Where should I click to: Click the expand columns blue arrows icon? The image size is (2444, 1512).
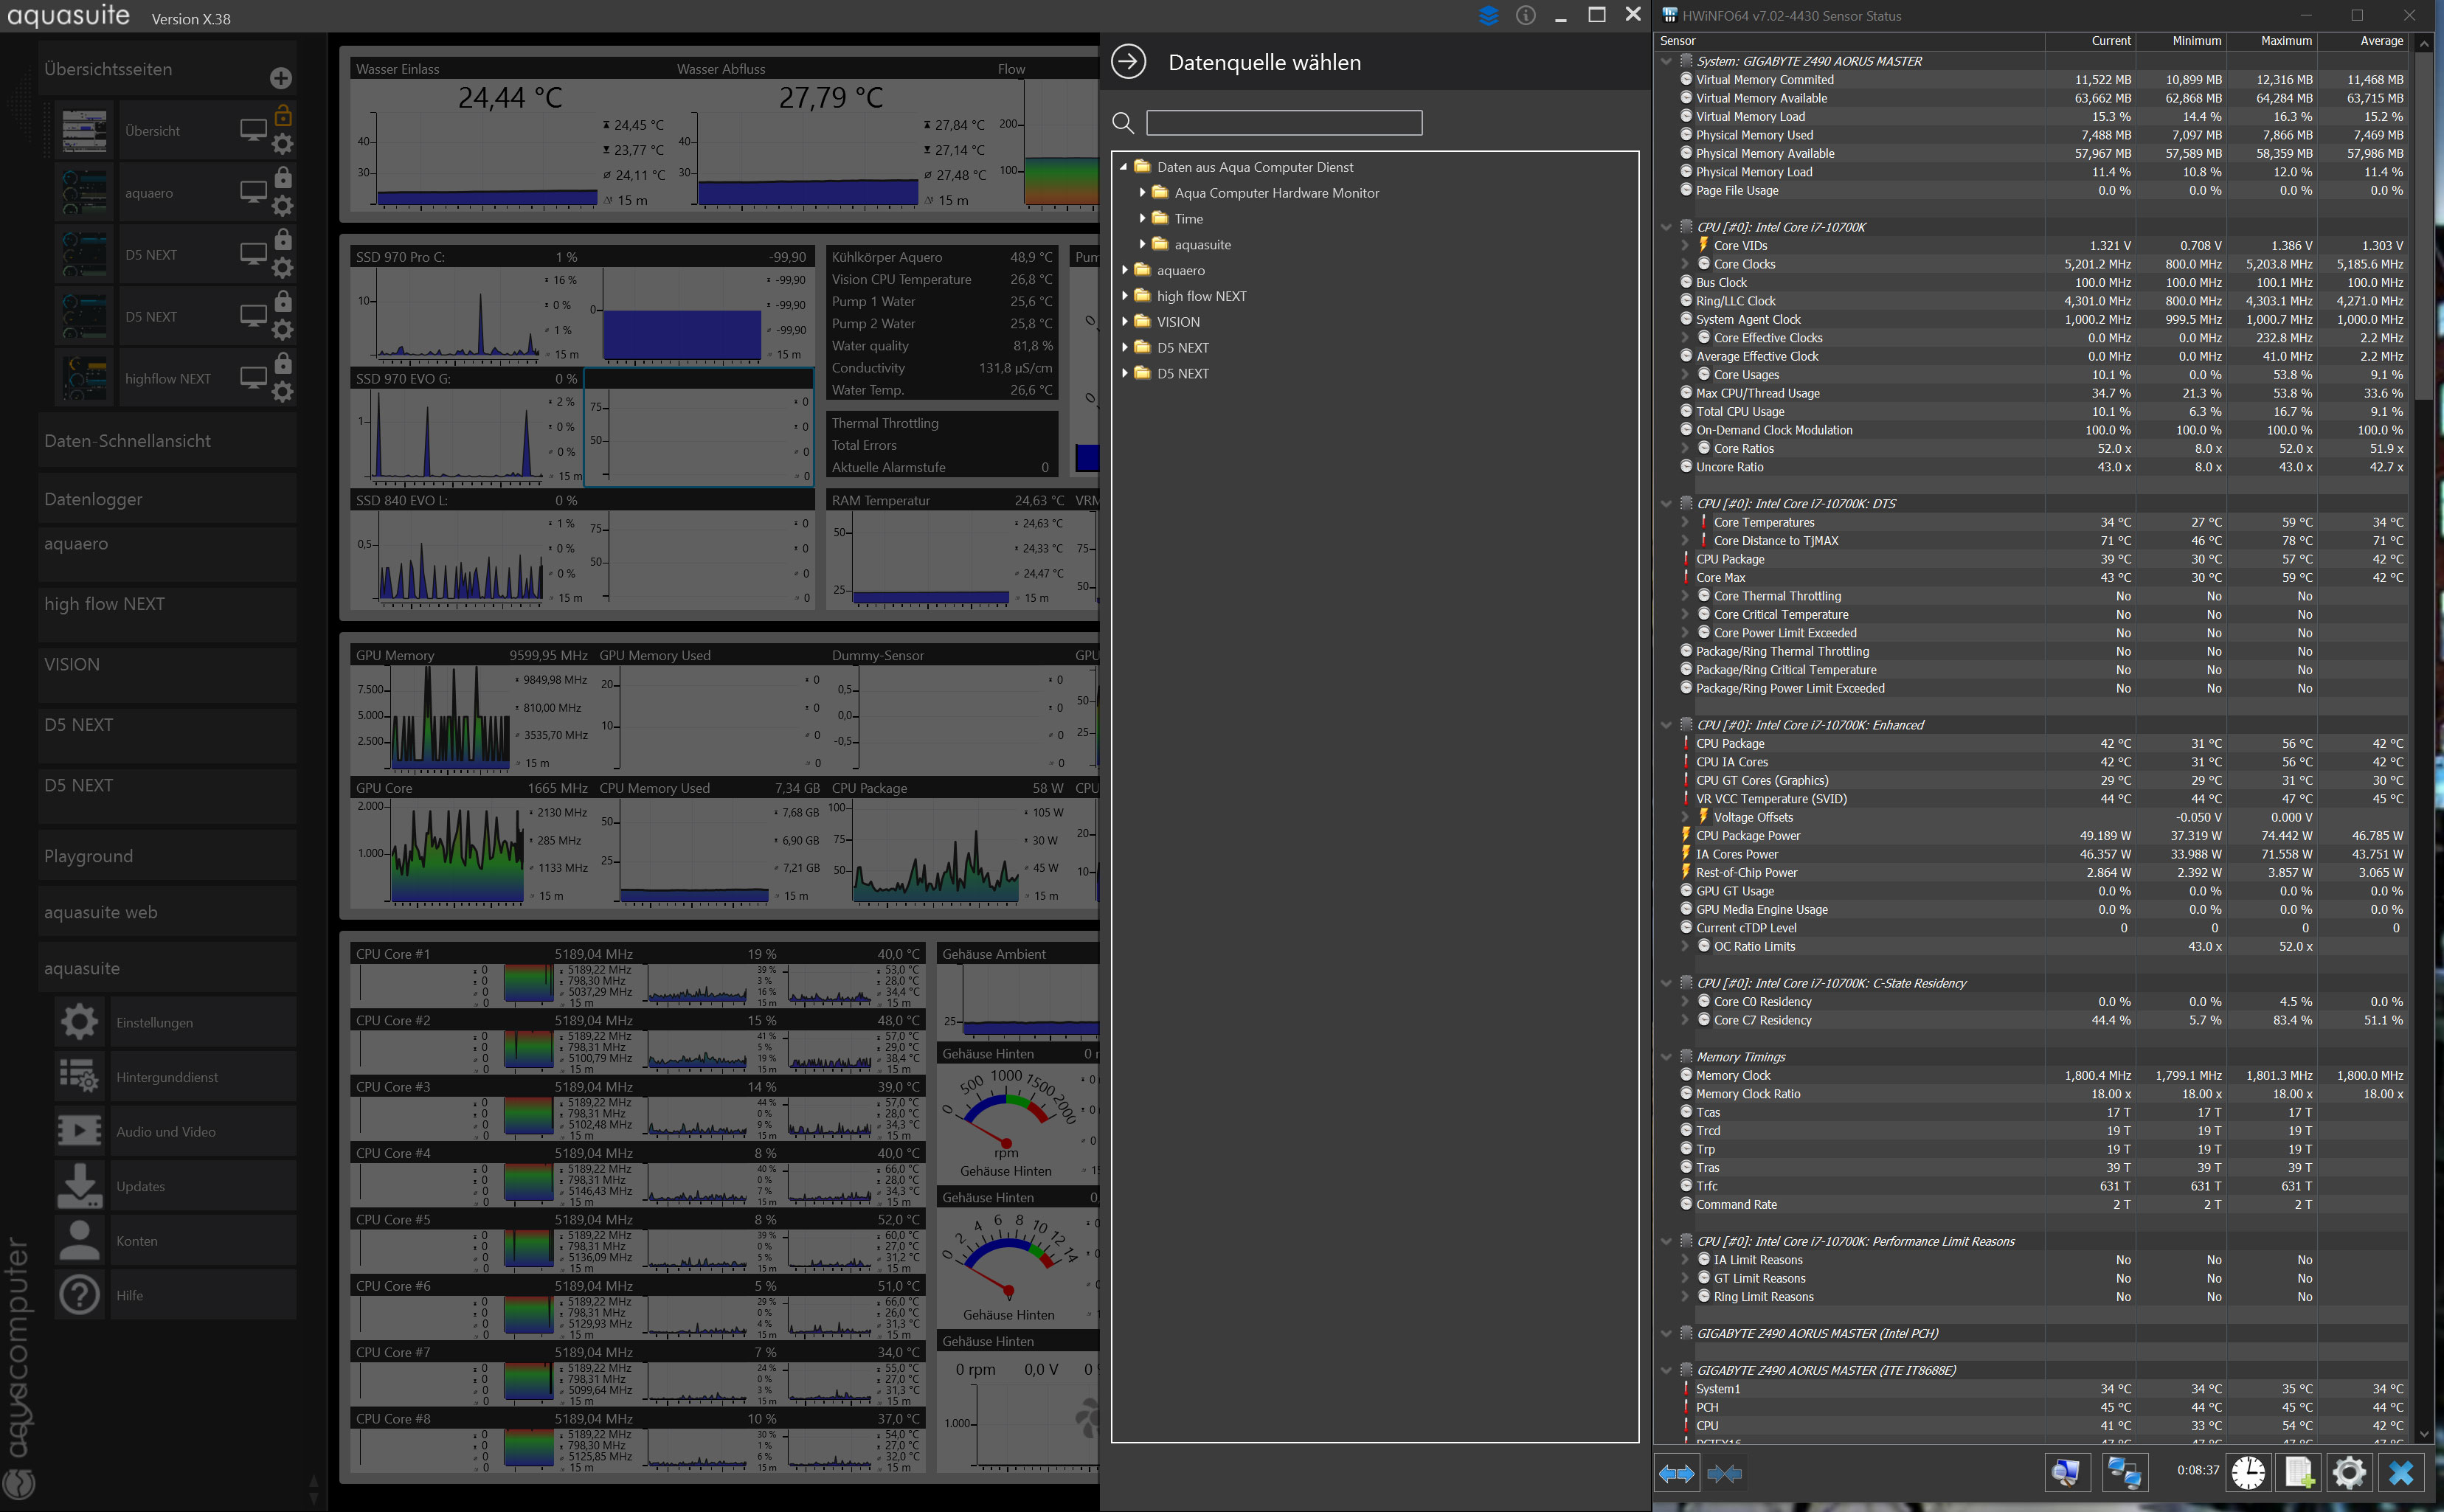(x=1676, y=1473)
